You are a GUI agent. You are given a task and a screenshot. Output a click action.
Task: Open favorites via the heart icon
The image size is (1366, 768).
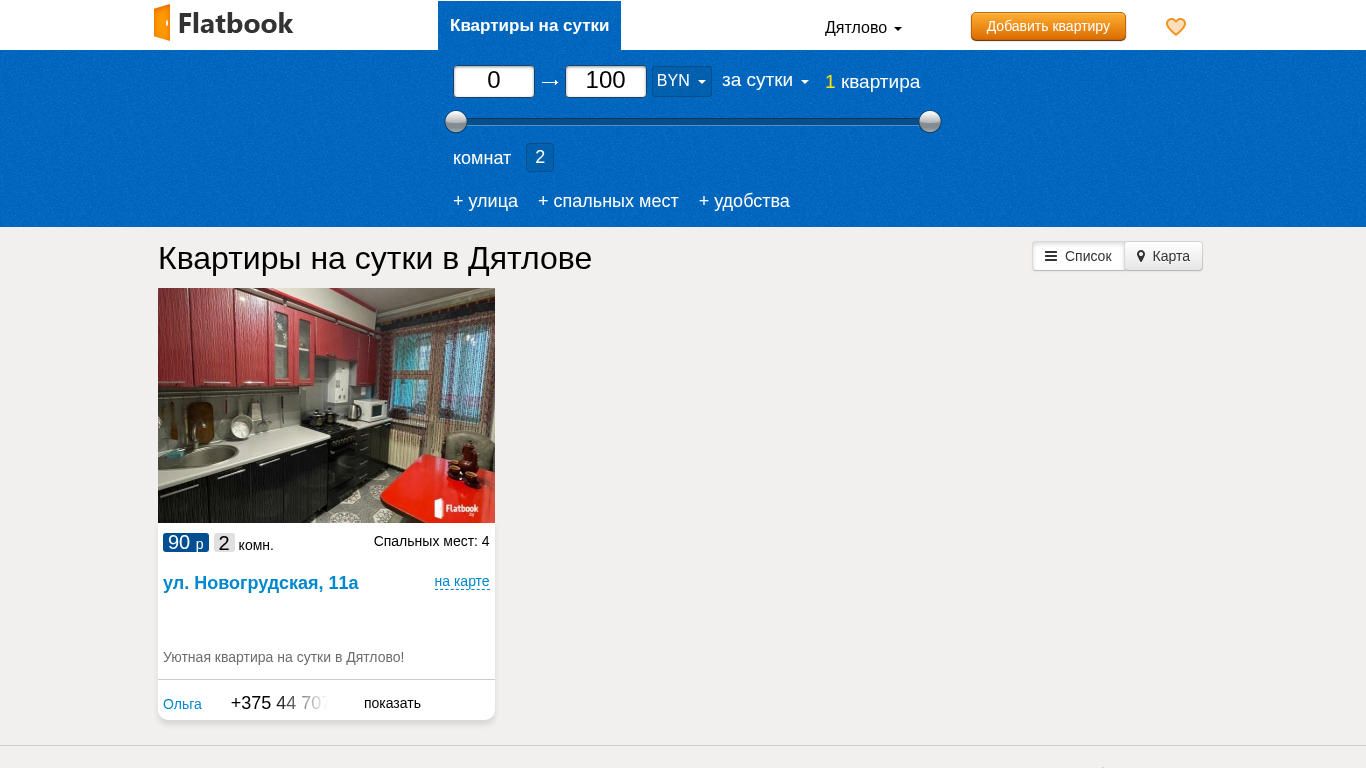(1176, 27)
